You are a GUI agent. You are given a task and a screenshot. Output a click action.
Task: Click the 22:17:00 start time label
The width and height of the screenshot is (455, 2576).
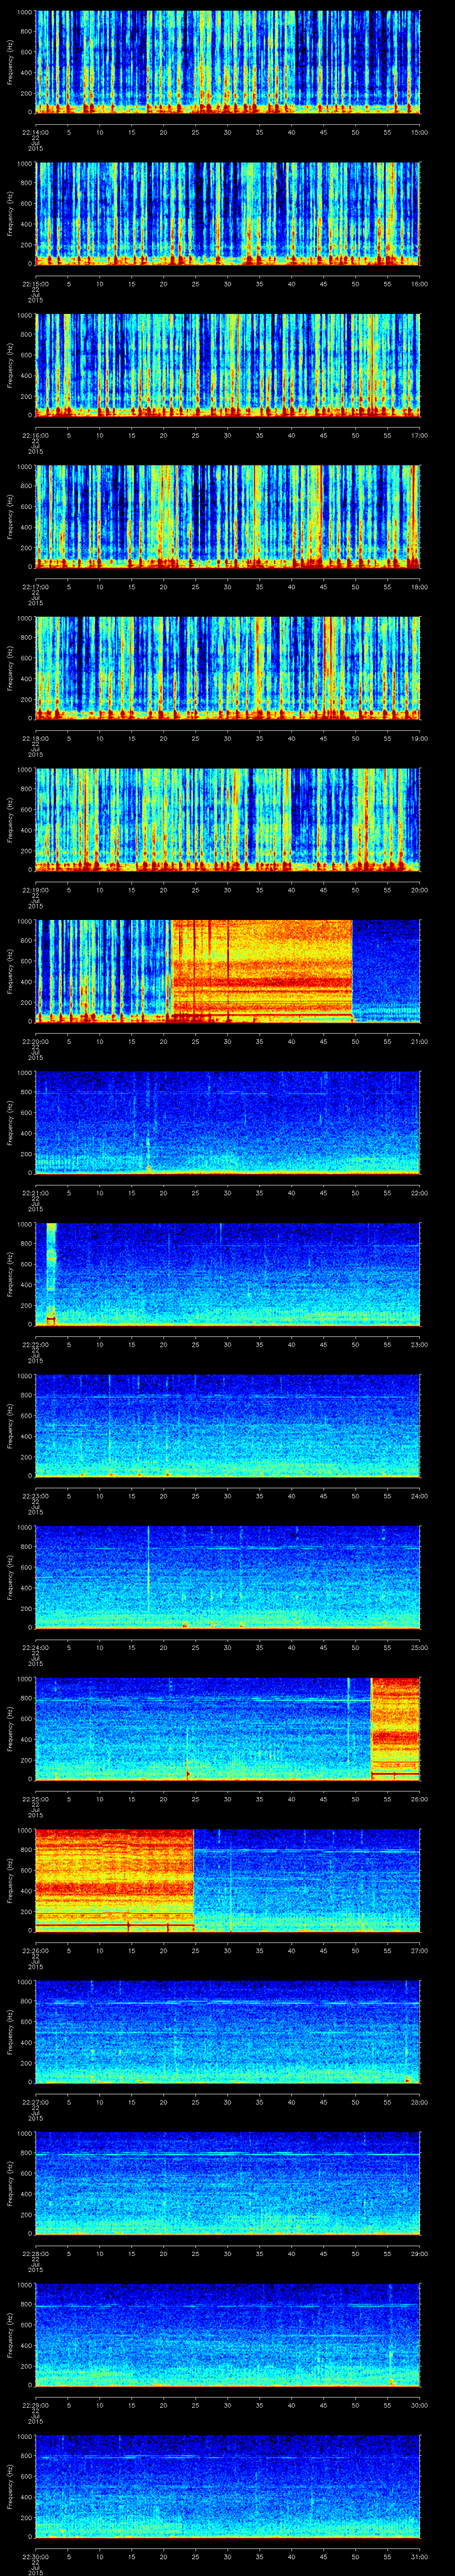[35, 586]
